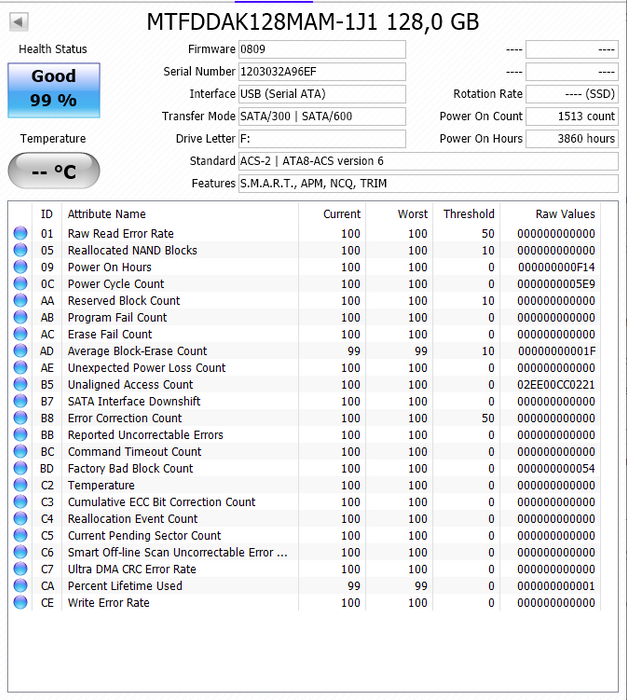Click status icon for Factory Bad Block Count
The height and width of the screenshot is (700, 627).
tap(20, 469)
